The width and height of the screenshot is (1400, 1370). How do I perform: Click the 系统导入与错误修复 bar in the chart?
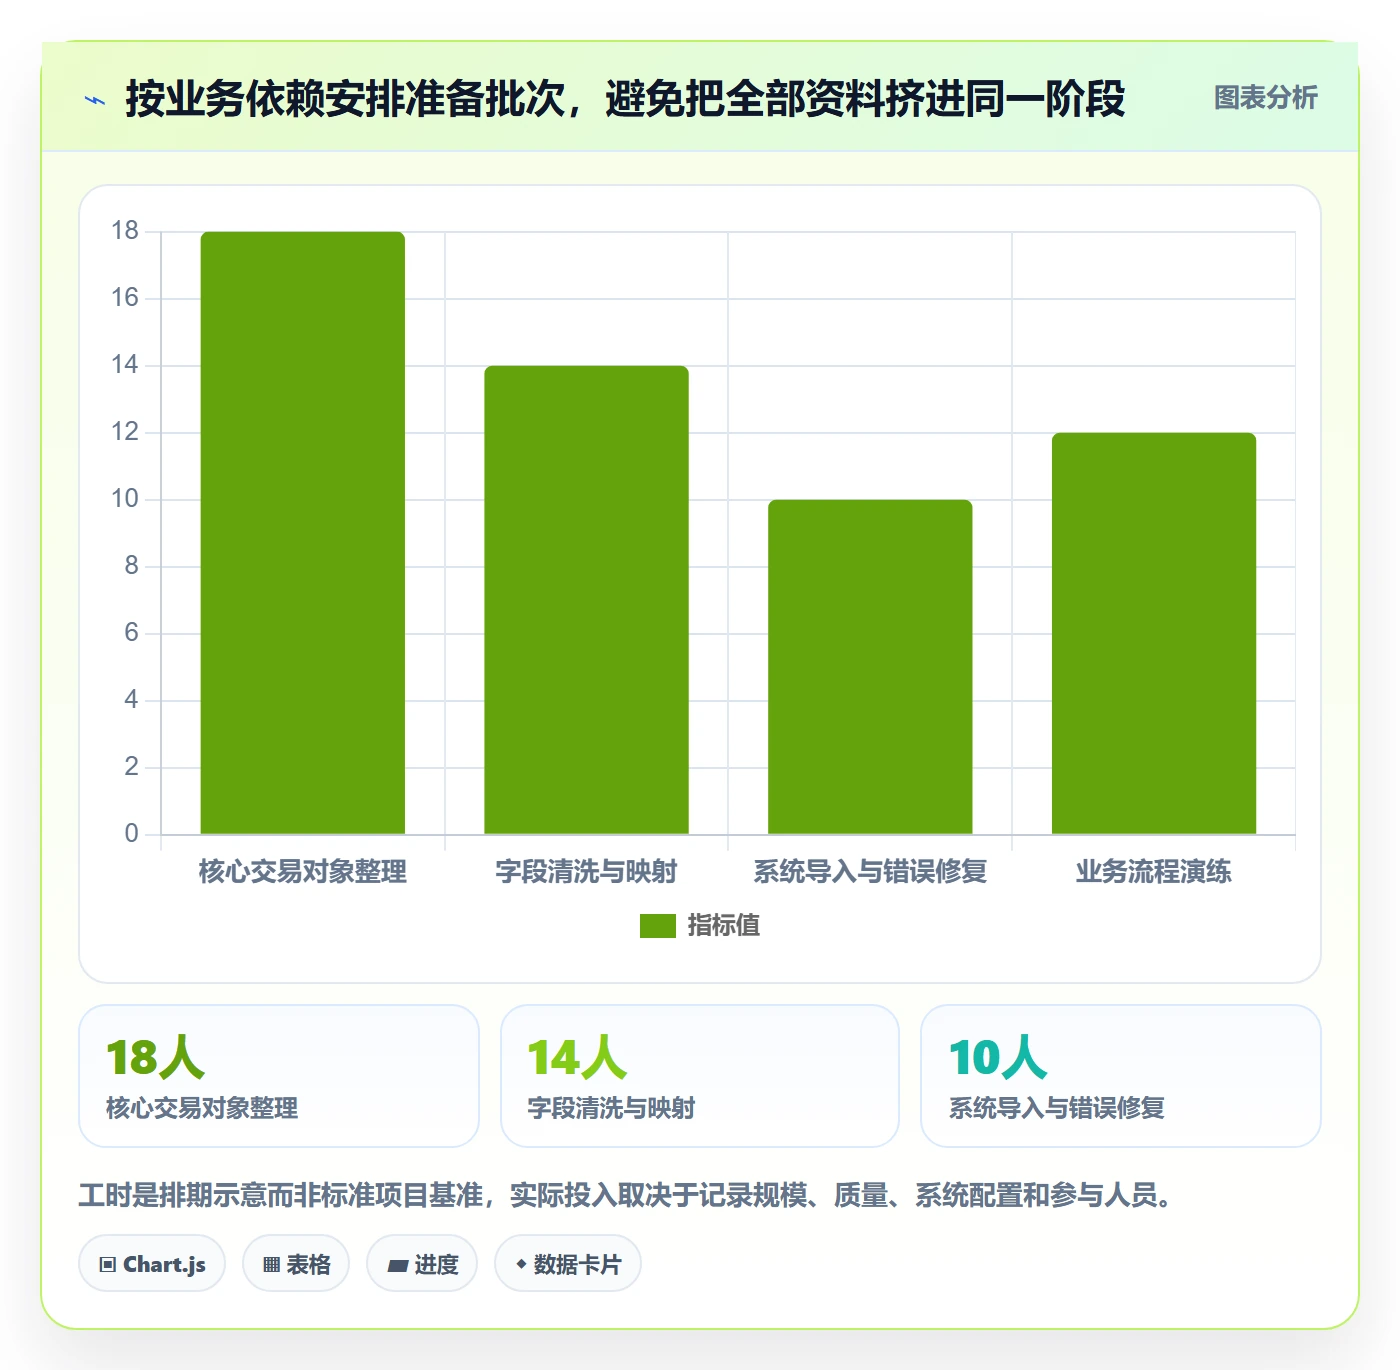870,667
